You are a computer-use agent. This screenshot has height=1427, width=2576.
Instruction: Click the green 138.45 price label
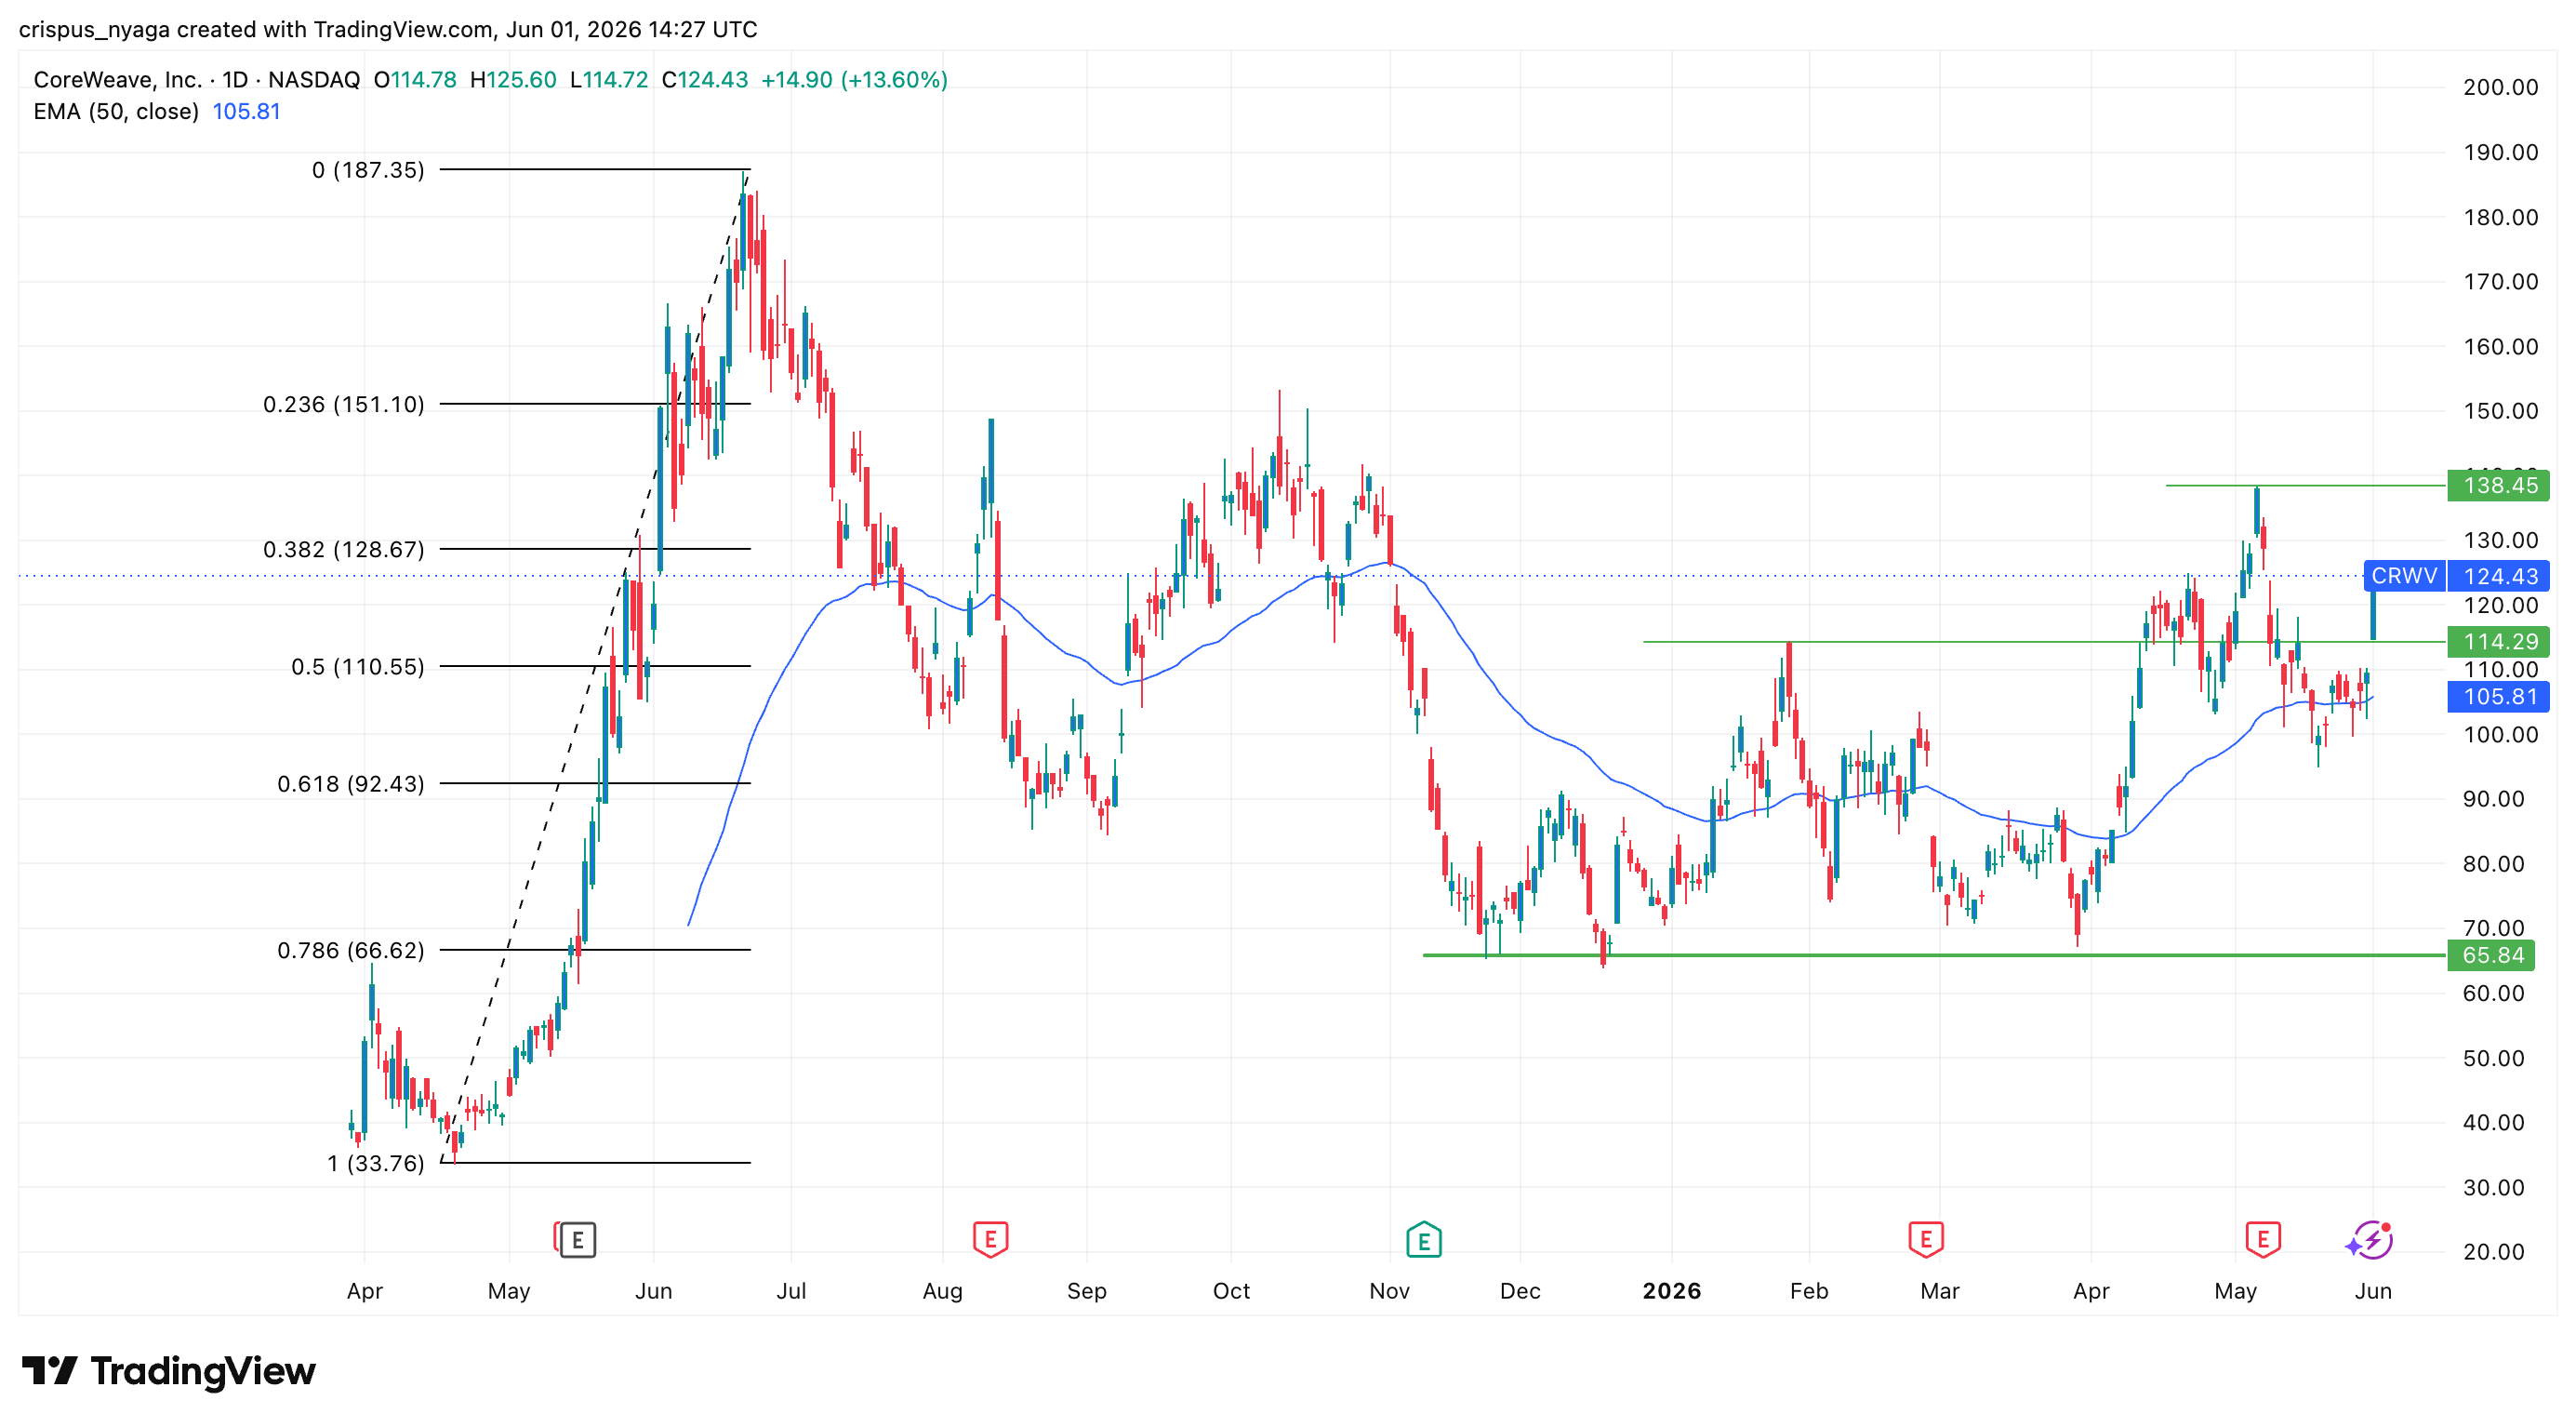tap(2498, 486)
